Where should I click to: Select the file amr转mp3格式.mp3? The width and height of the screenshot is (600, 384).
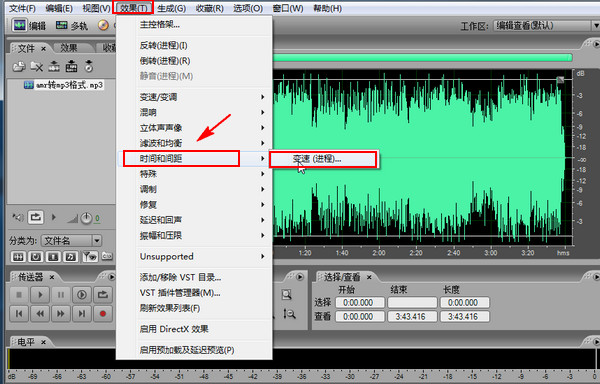[64, 85]
